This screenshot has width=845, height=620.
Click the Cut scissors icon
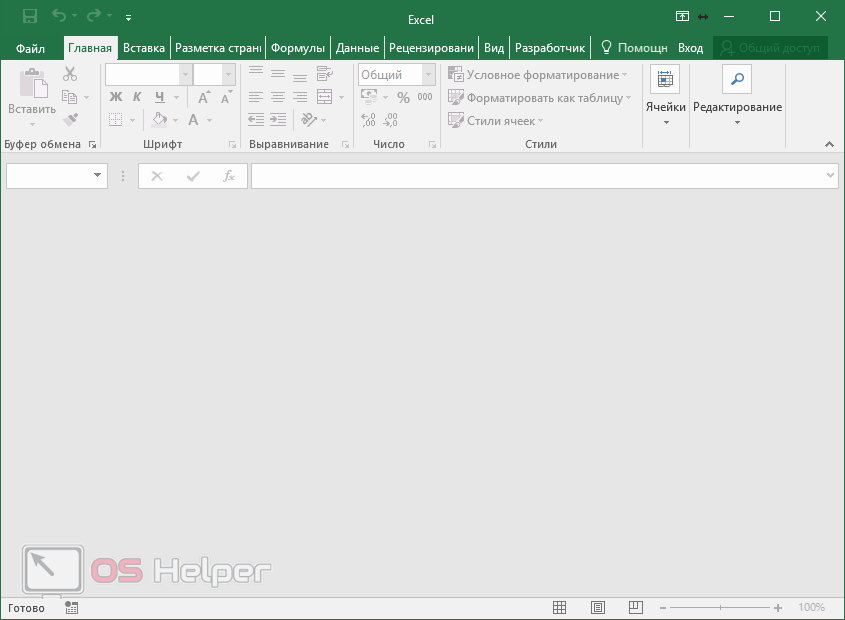point(70,74)
